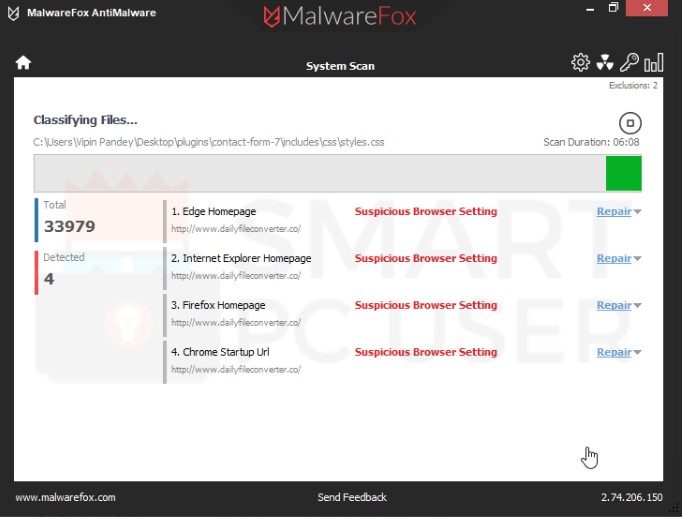The height and width of the screenshot is (517, 682).
Task: Select the 2. Internet Explorer Homepage row
Action: pyautogui.click(x=402, y=268)
